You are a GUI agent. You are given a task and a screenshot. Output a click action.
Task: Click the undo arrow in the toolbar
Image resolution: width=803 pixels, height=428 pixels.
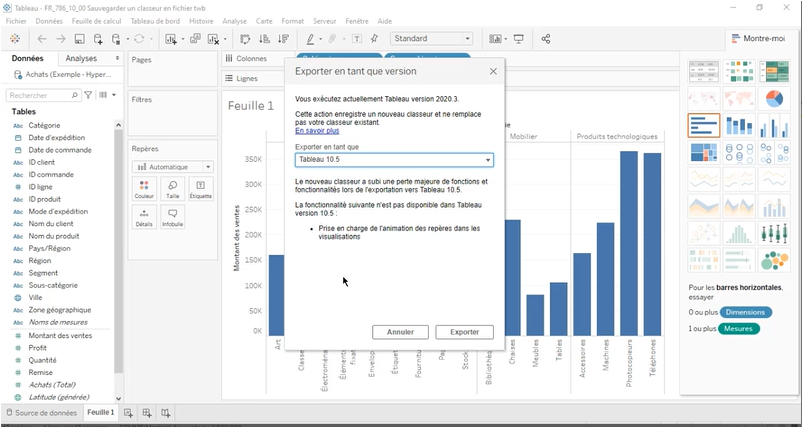(42, 39)
